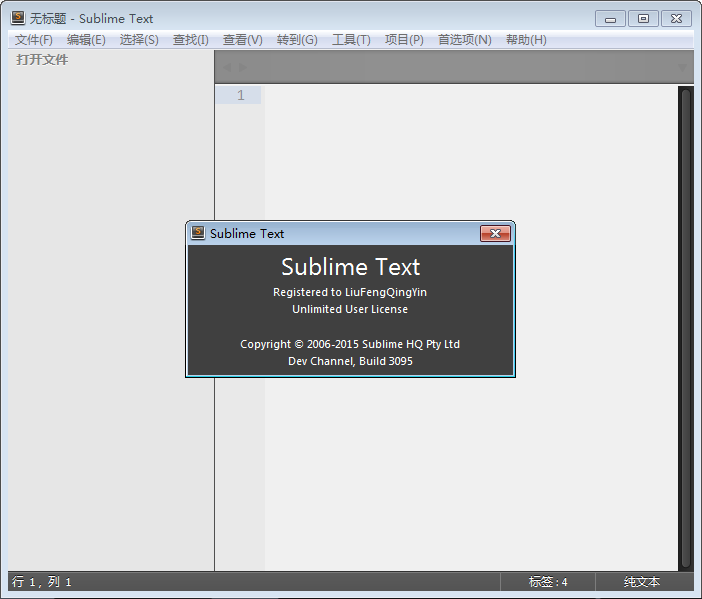The width and height of the screenshot is (702, 599).
Task: Click the vertical scrollbar of the editor
Action: tap(685, 328)
